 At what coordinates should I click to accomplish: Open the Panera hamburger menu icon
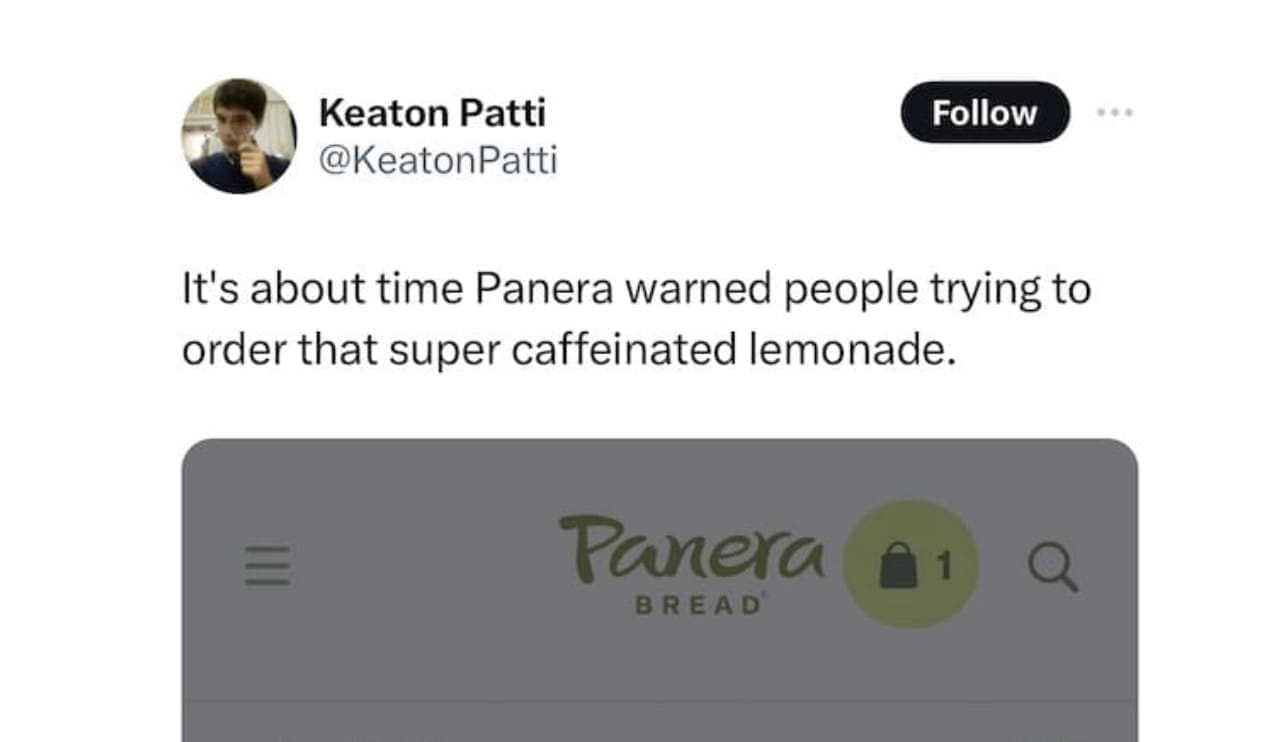[x=267, y=566]
